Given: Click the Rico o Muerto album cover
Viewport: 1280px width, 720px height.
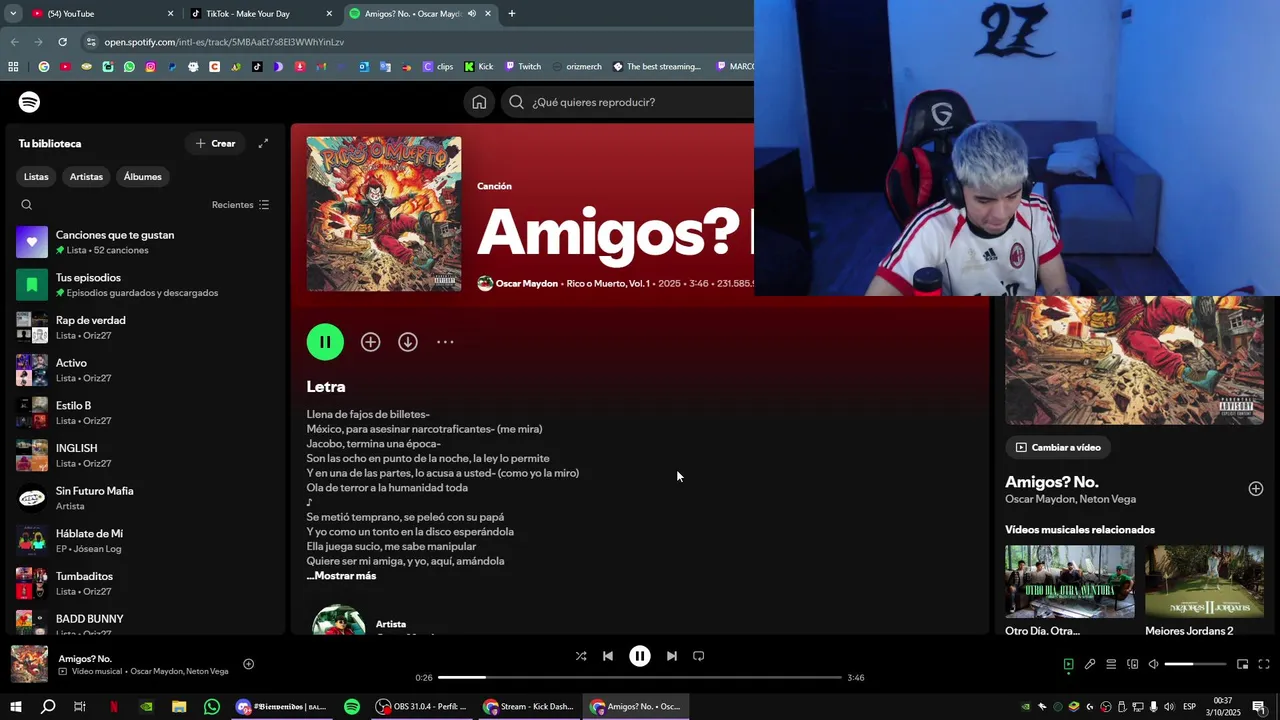Looking at the screenshot, I should click(384, 214).
